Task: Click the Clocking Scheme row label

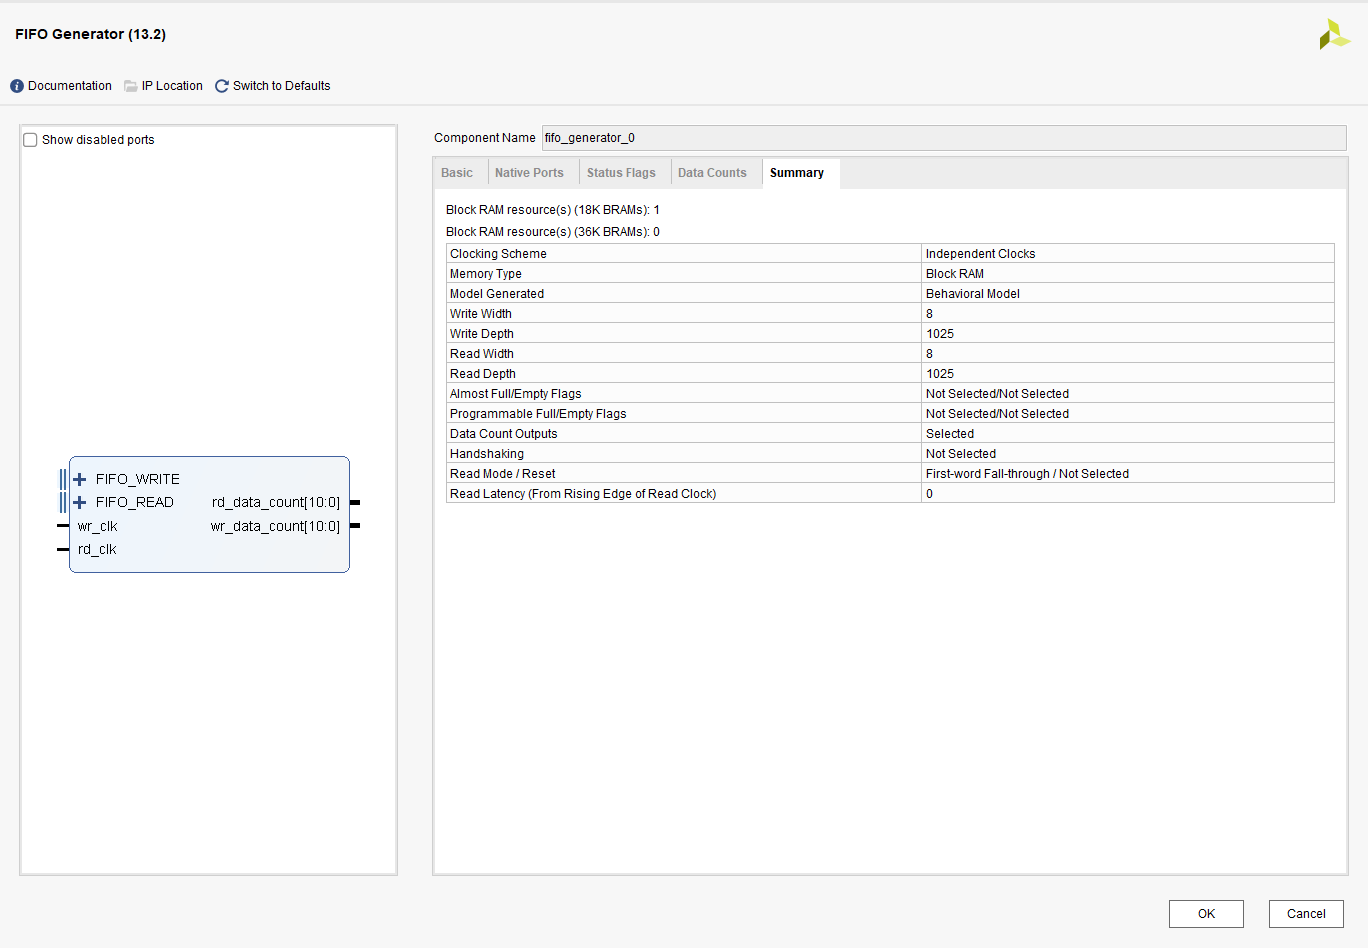Action: 498,254
